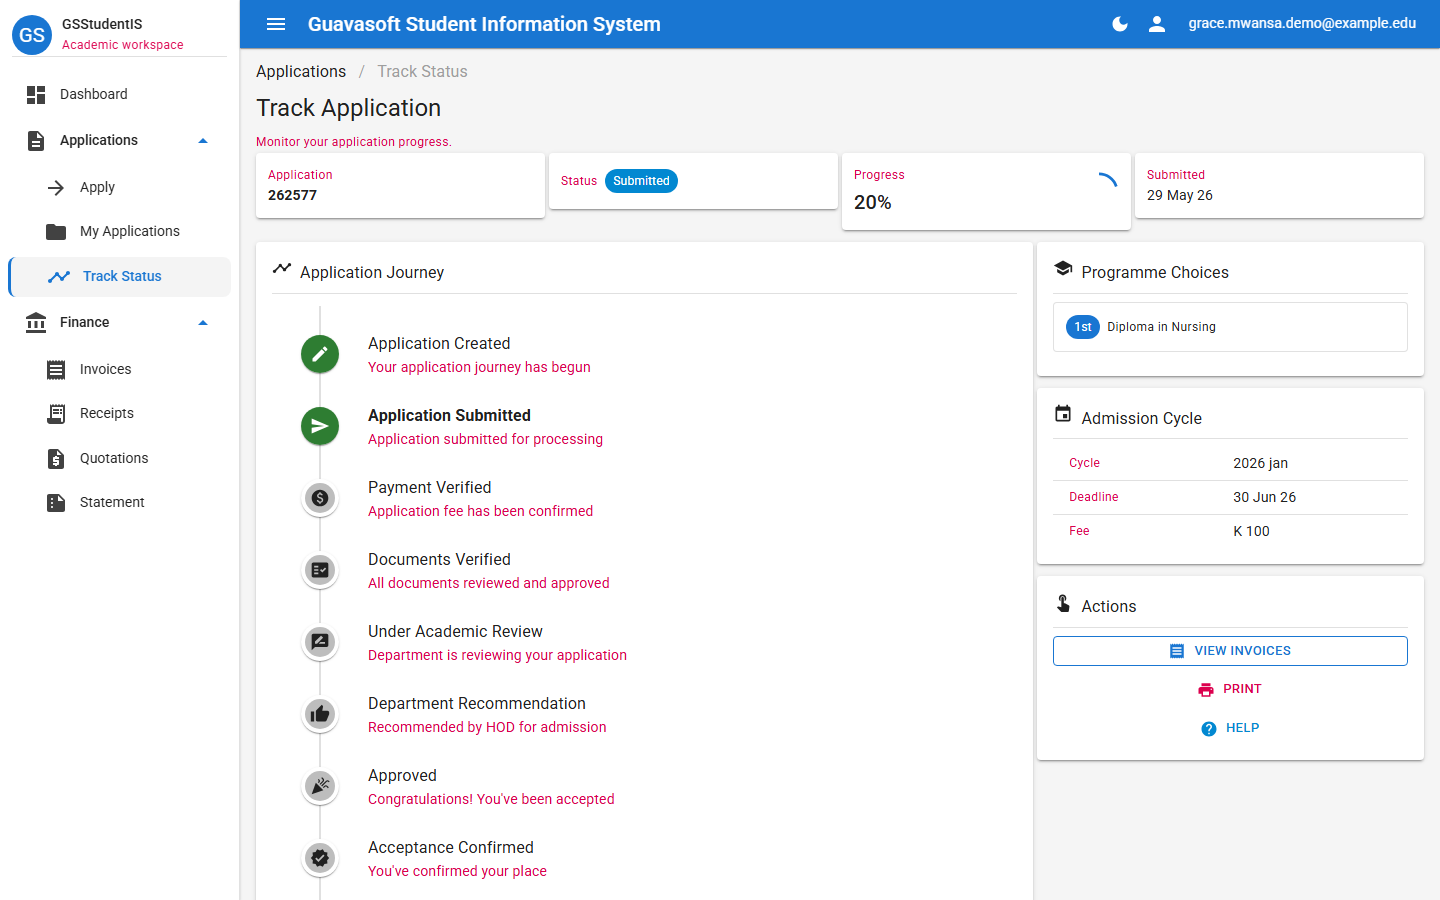Collapse the Finance sidebar group
The width and height of the screenshot is (1440, 900).
(x=203, y=323)
